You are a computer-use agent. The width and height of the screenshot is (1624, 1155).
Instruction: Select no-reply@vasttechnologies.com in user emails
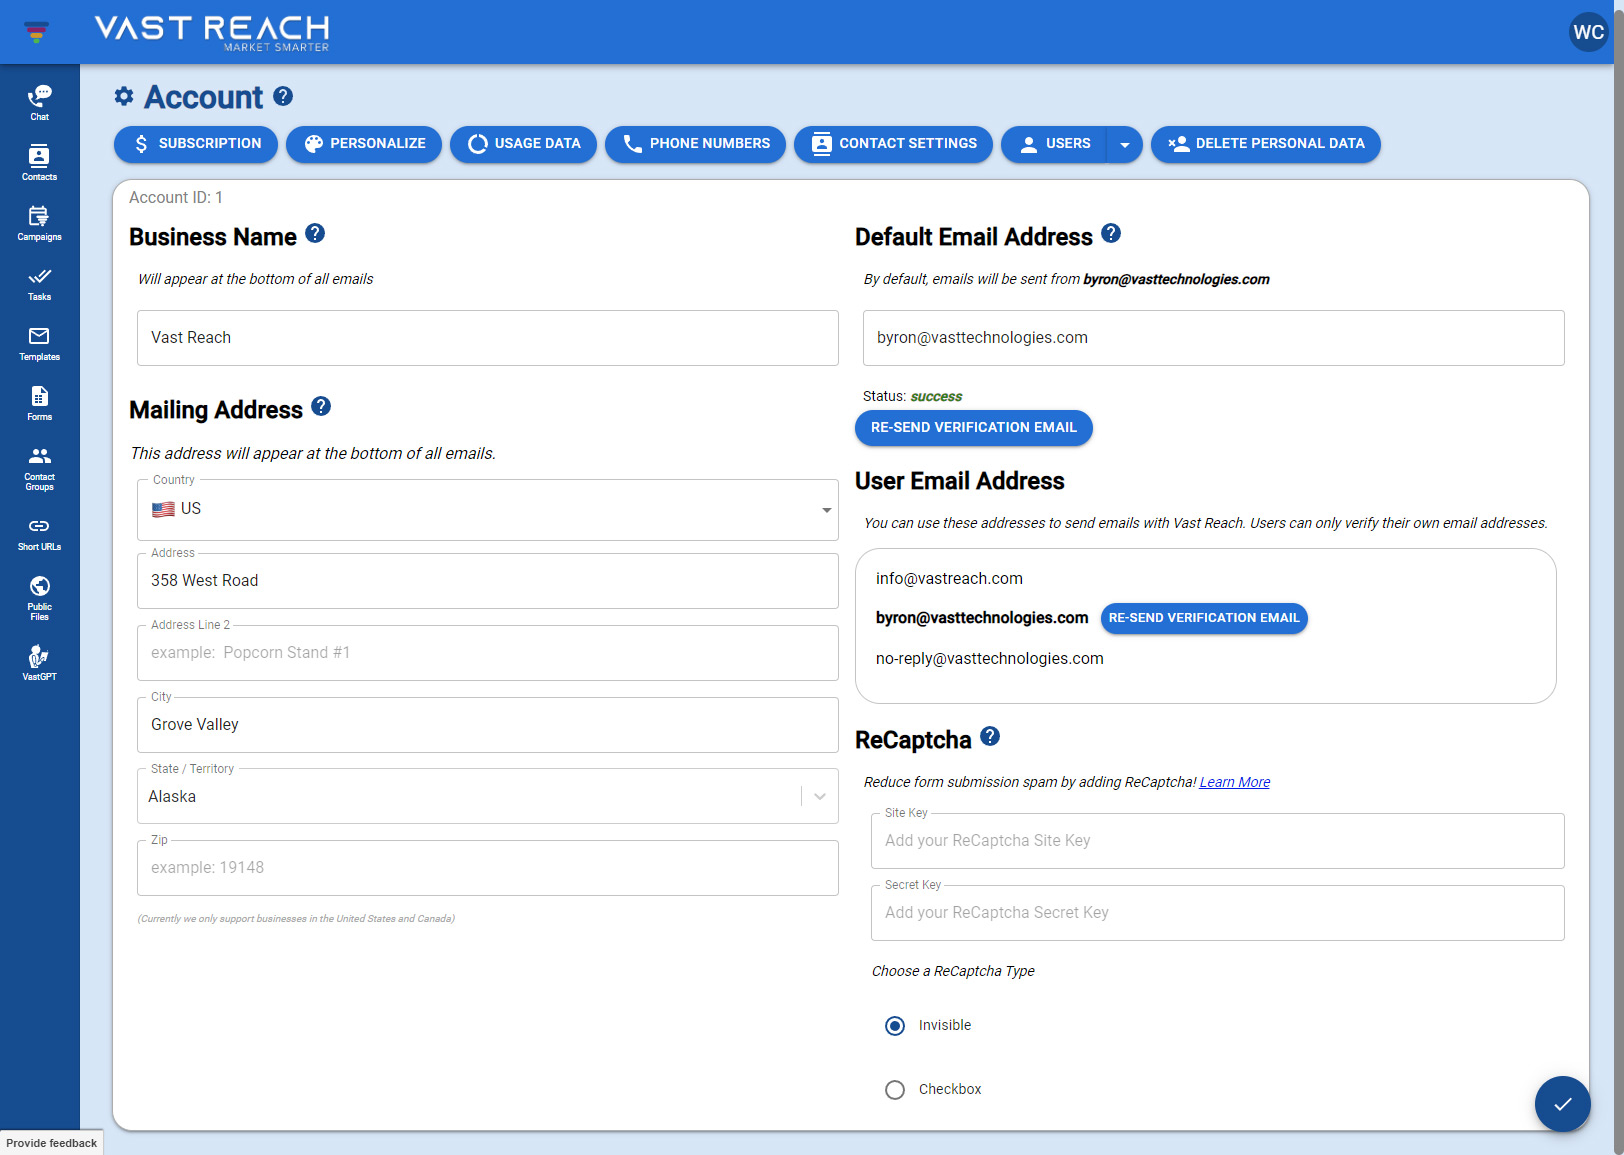tap(990, 658)
